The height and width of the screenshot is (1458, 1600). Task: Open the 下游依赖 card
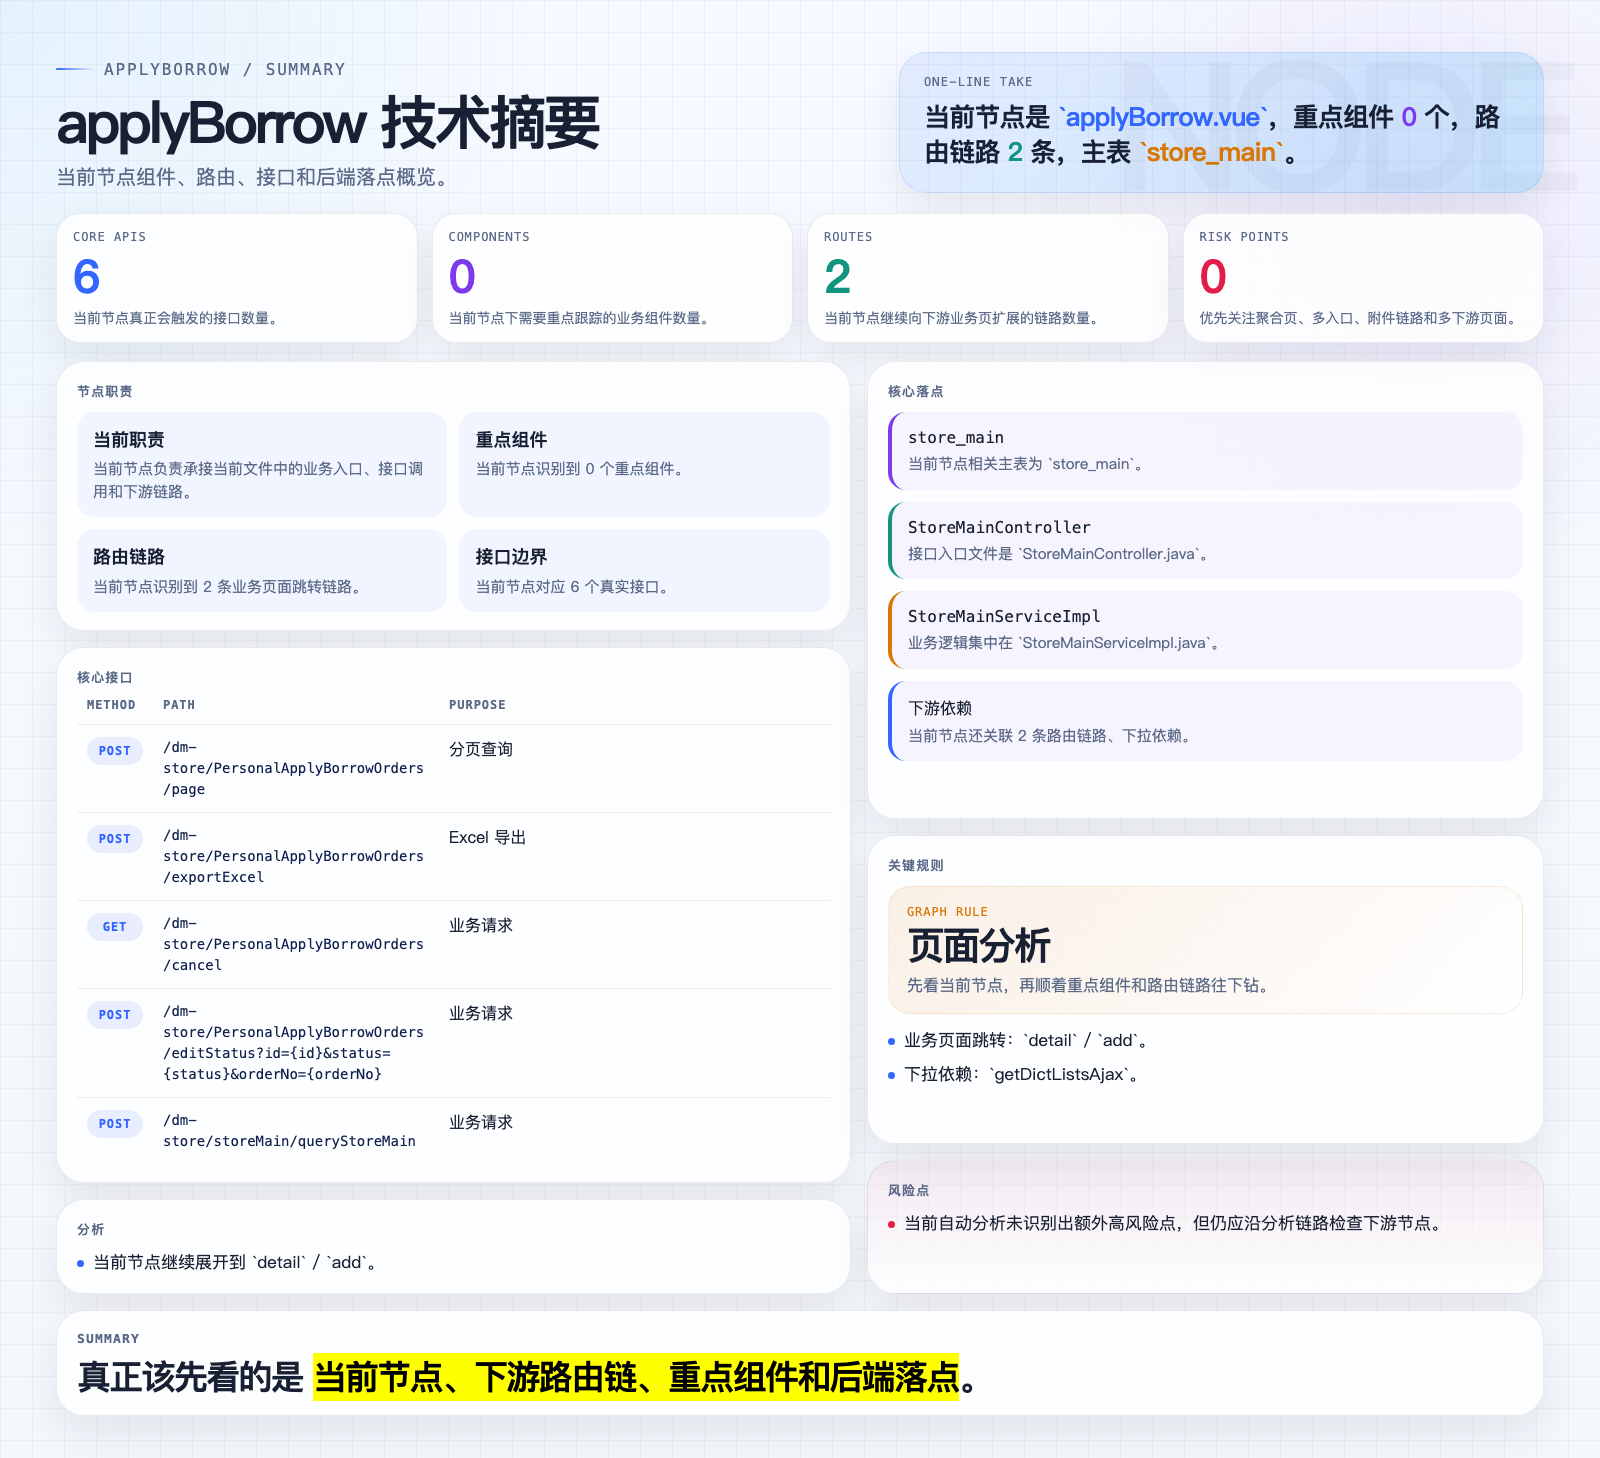point(1205,721)
